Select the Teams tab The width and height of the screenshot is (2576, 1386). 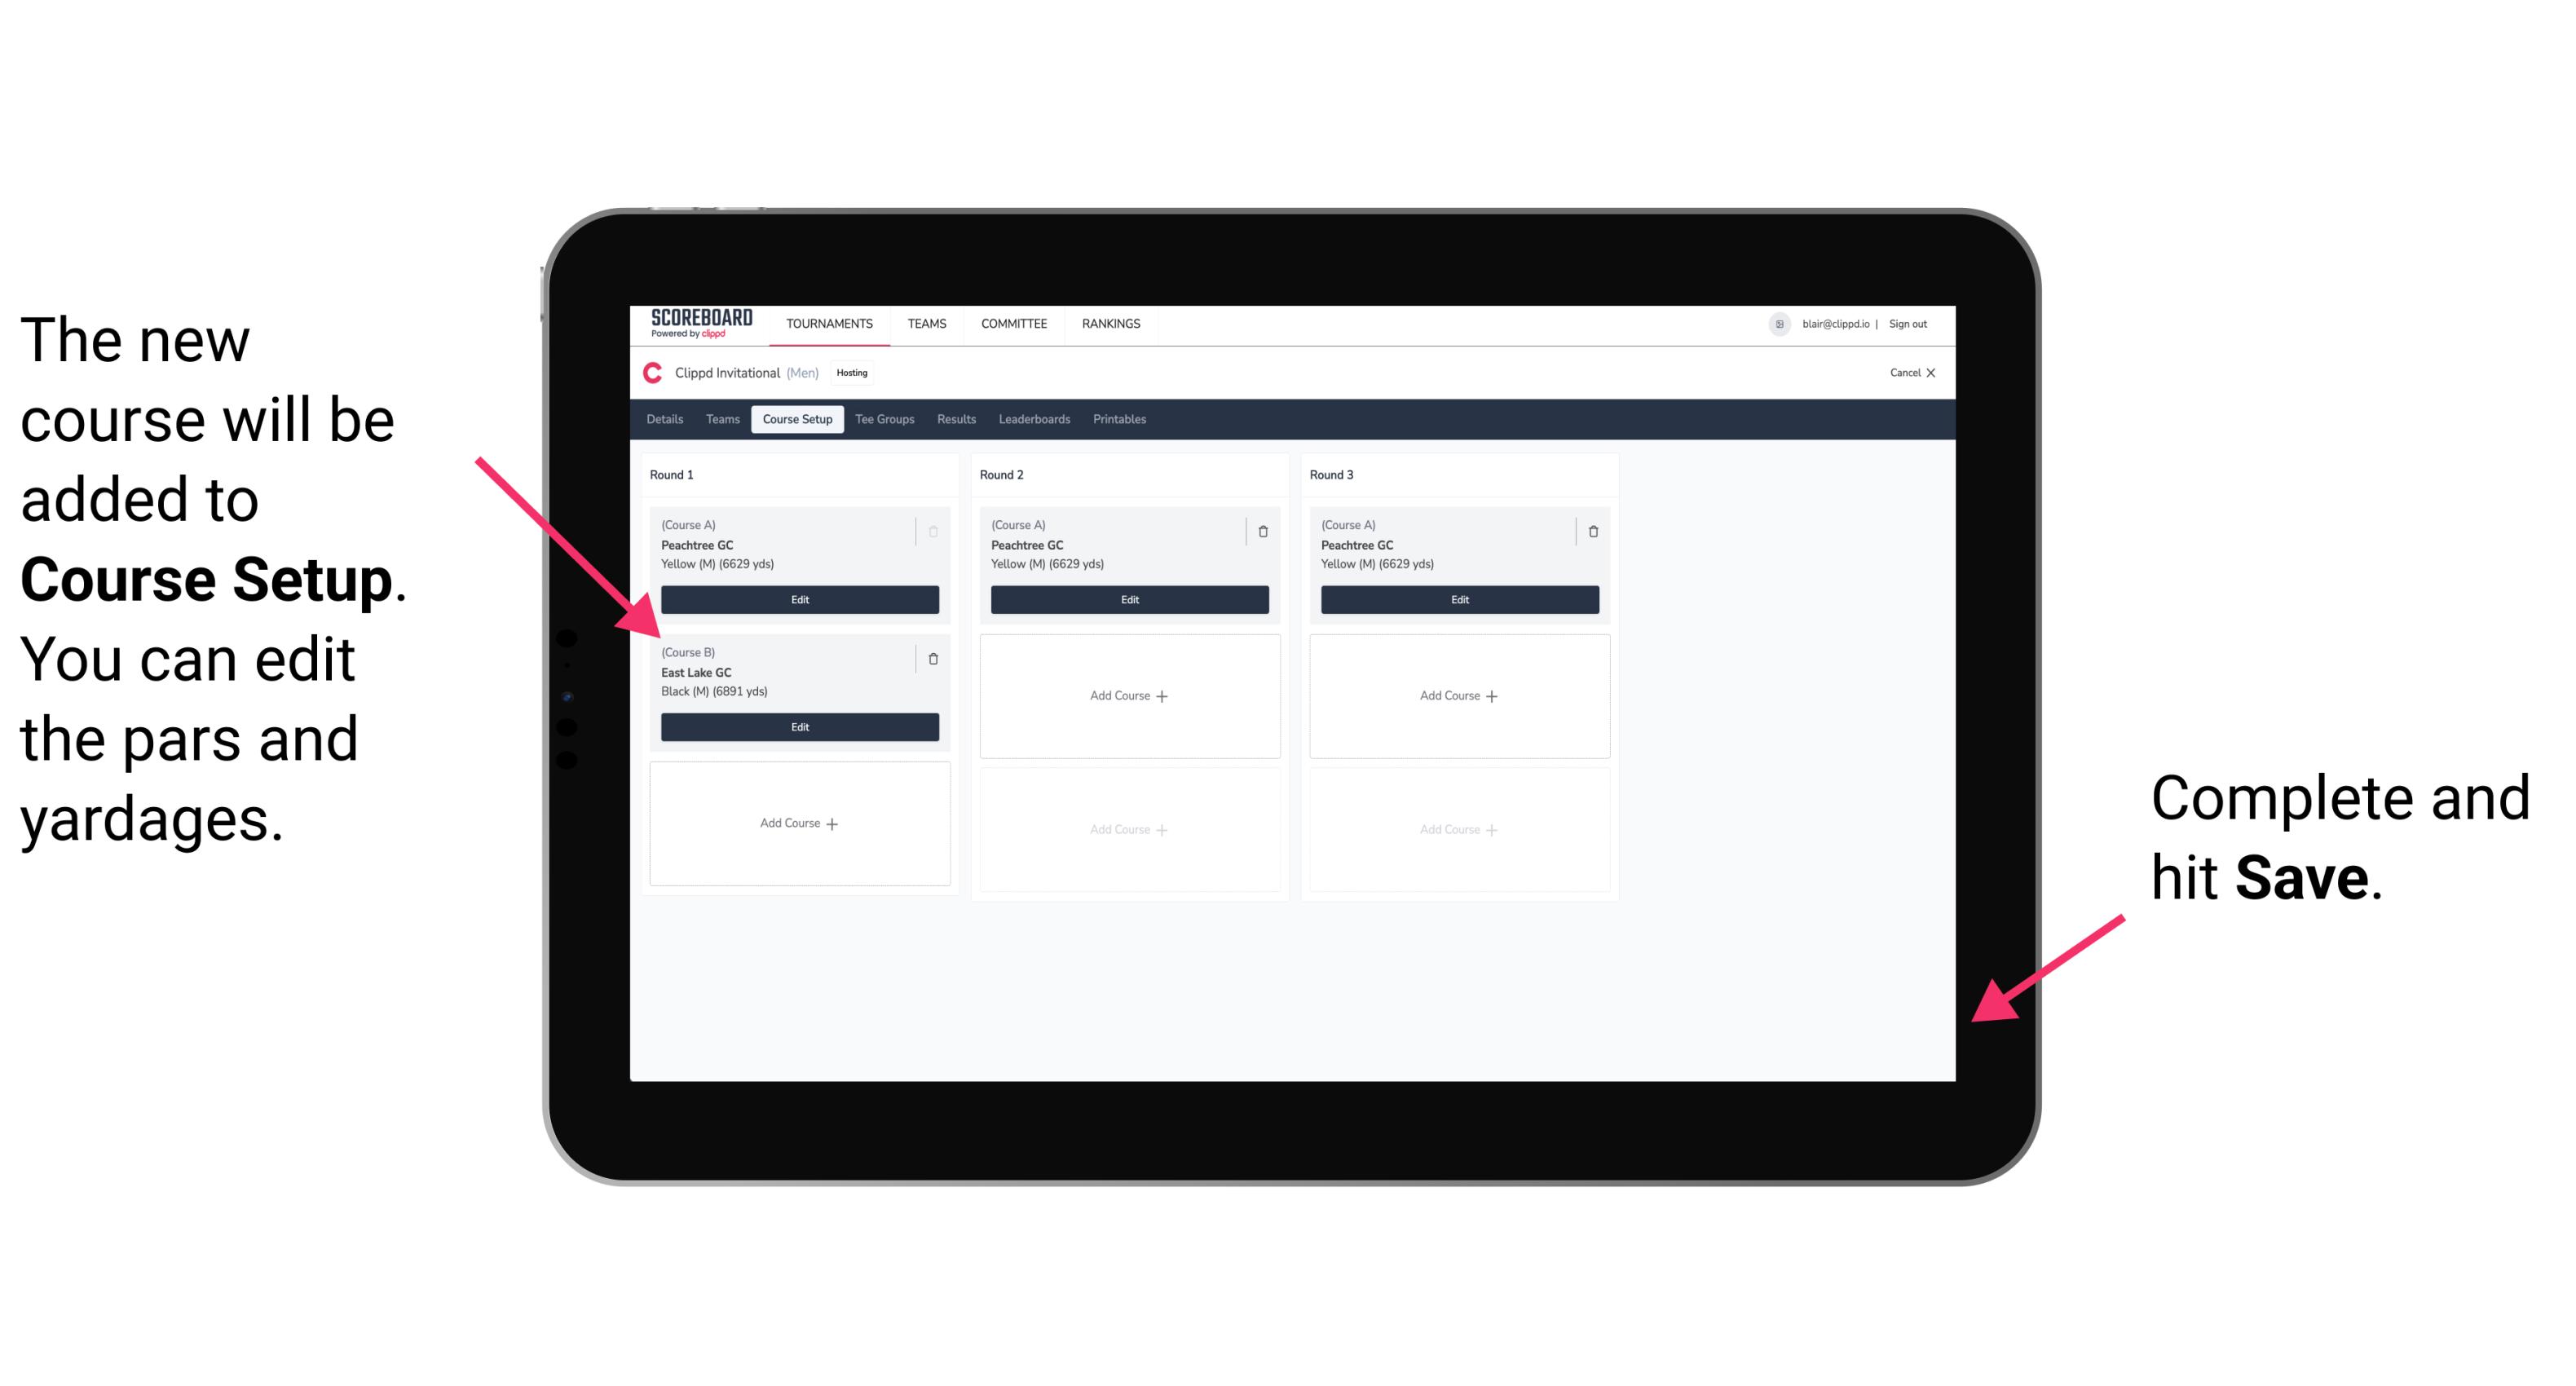coord(720,418)
